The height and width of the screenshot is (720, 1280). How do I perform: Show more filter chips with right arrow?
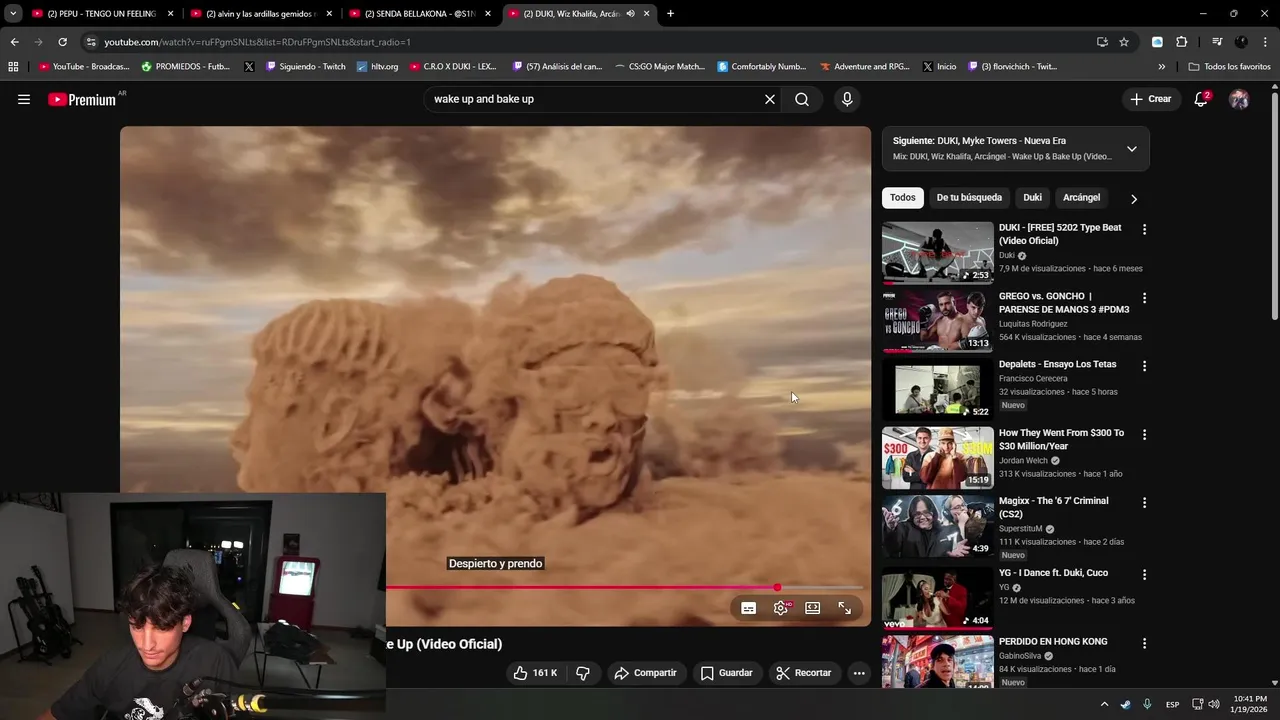(1133, 199)
